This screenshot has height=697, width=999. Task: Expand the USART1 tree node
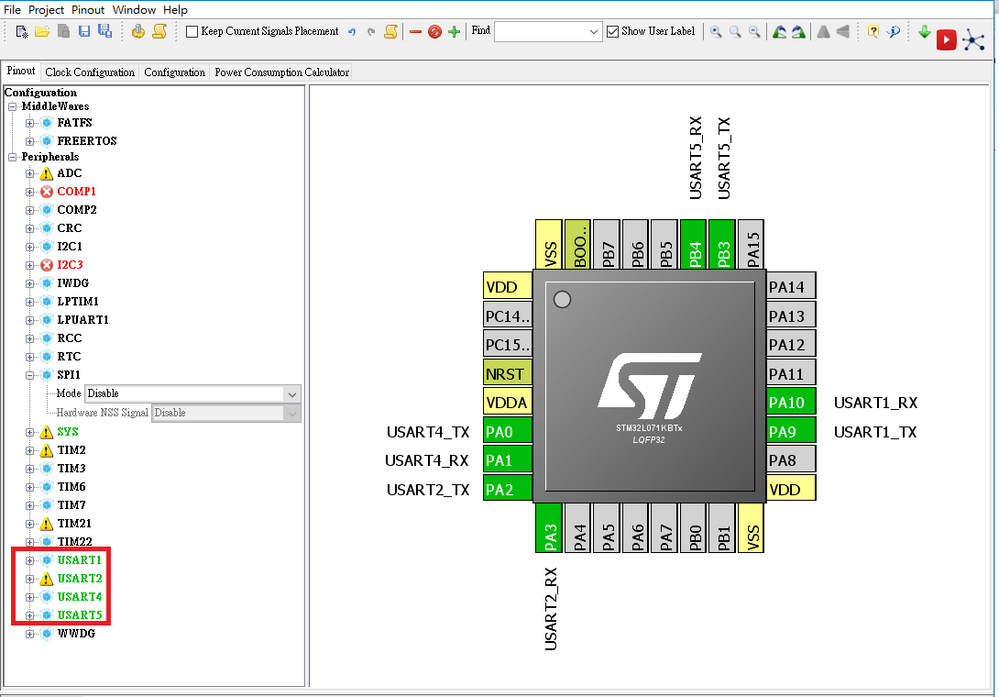(x=29, y=561)
